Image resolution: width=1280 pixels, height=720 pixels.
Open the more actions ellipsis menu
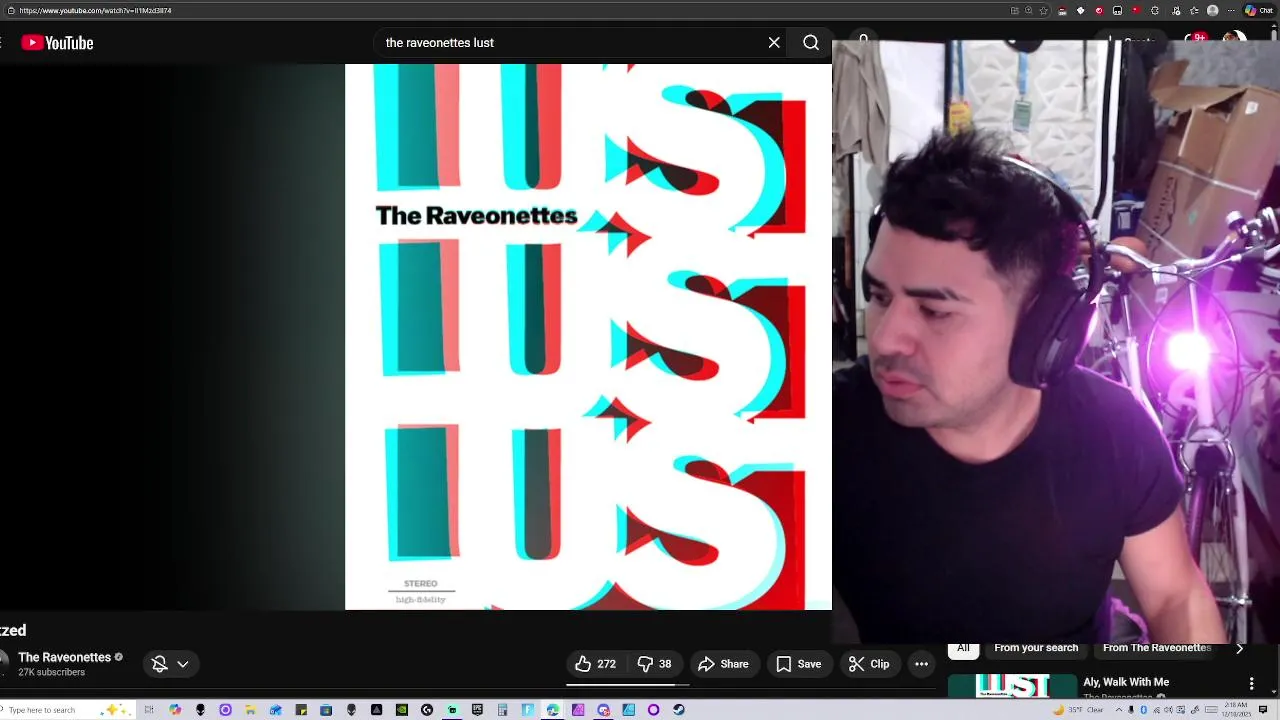click(x=922, y=664)
